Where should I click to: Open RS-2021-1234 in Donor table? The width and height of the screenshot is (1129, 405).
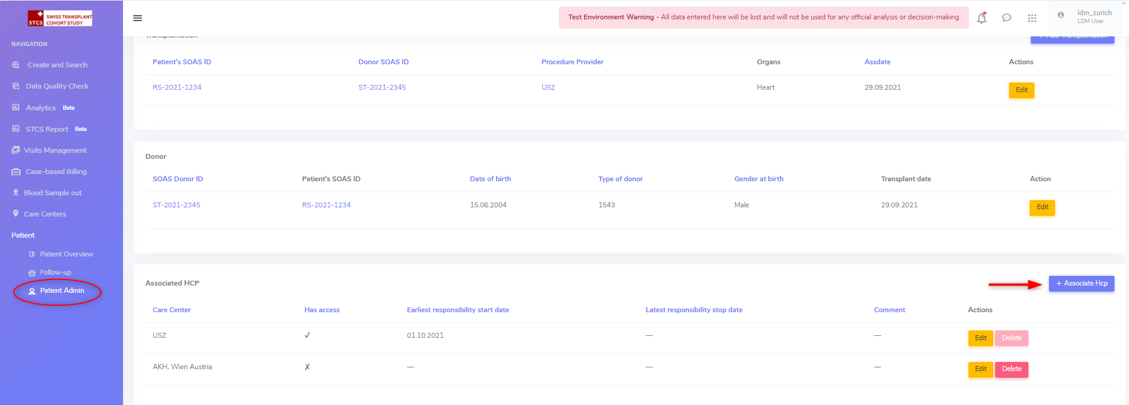(x=326, y=205)
